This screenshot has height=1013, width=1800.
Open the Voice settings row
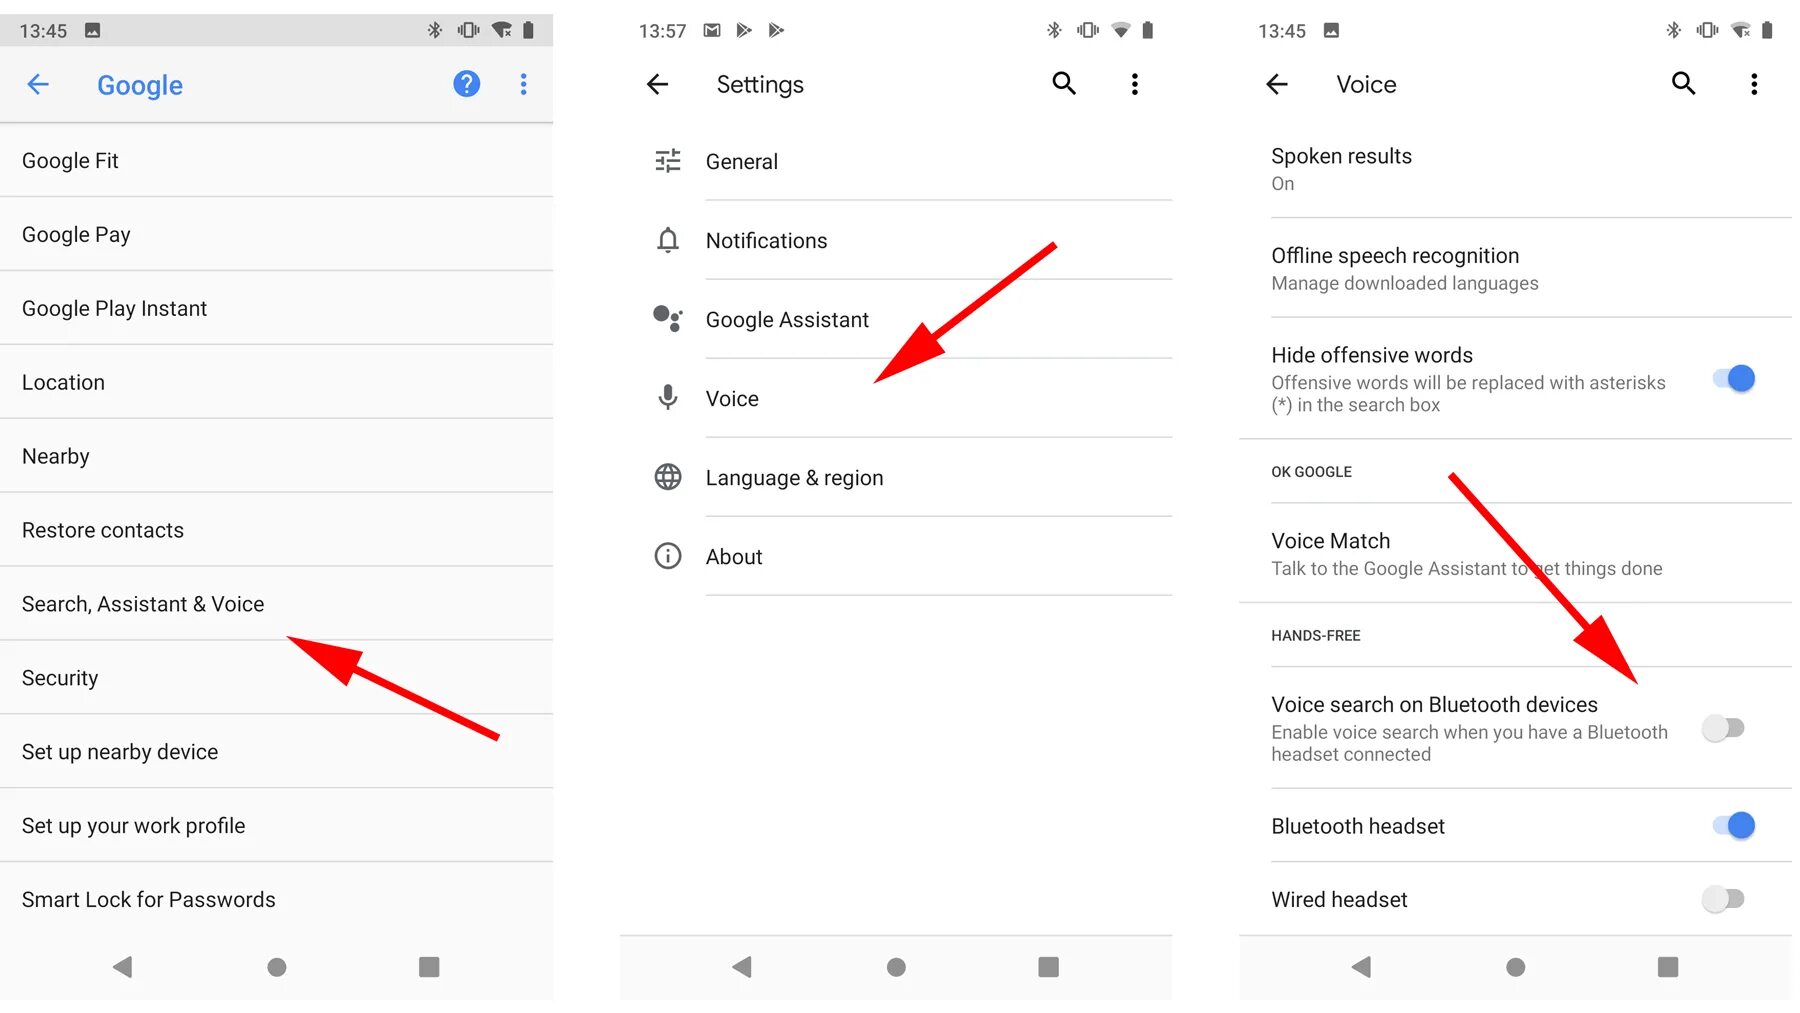896,398
